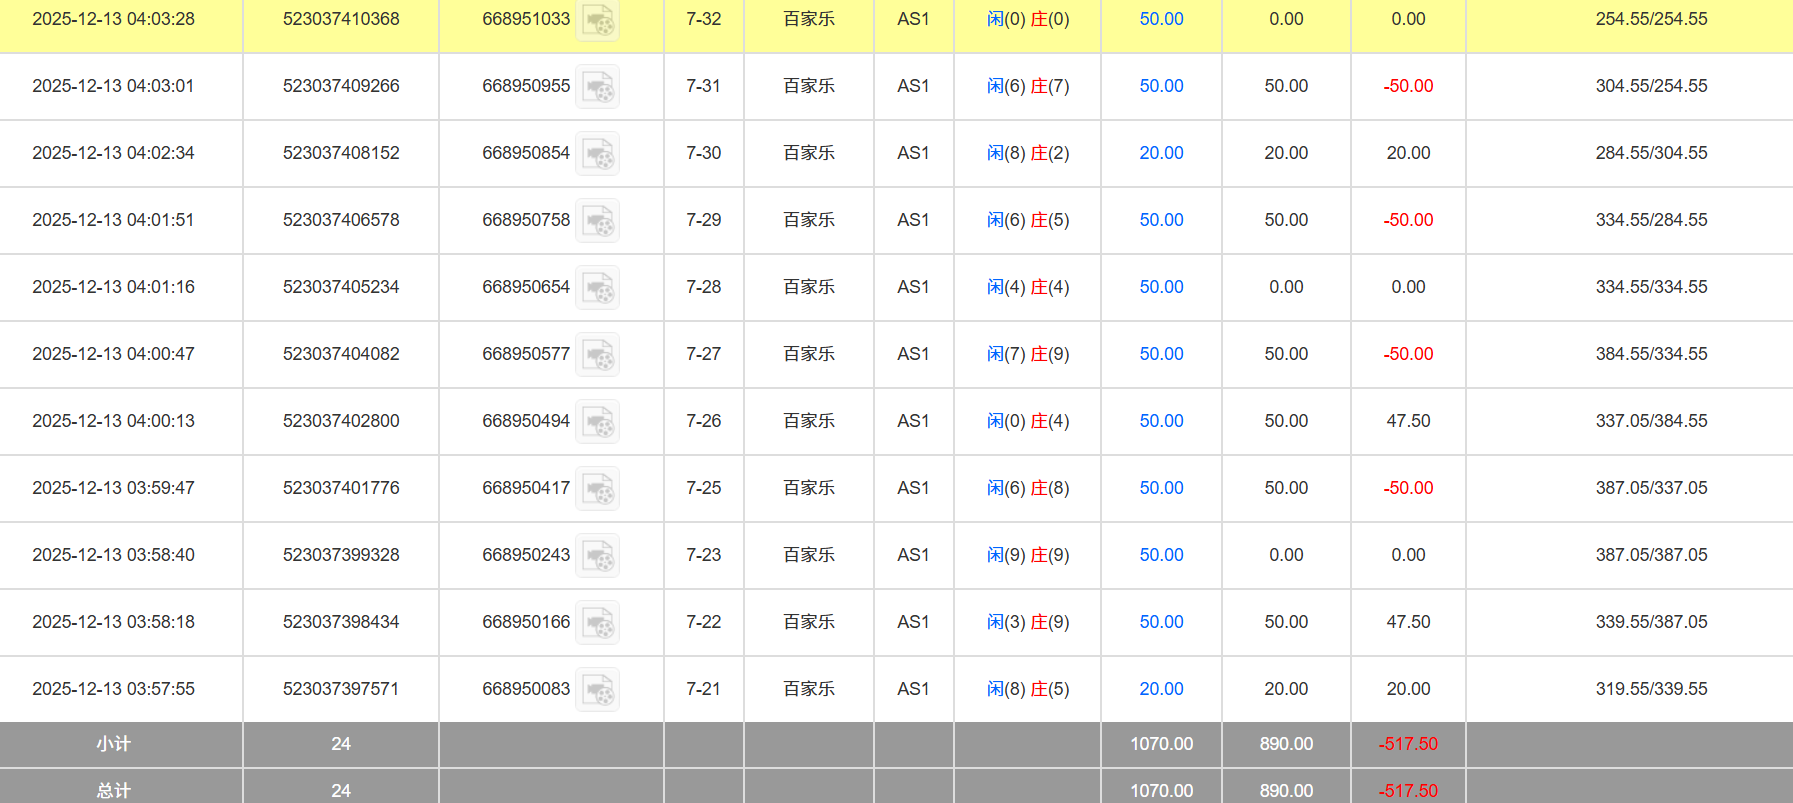
Task: Select order number 523037406578
Action: (x=341, y=220)
